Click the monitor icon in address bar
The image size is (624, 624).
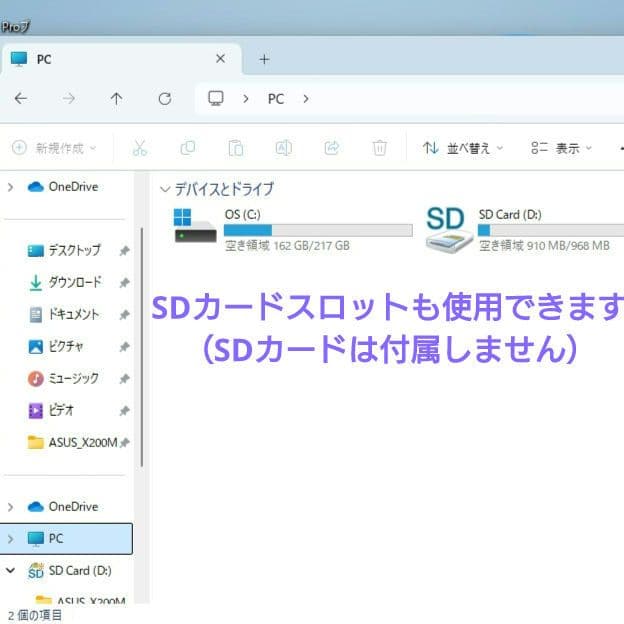(x=216, y=98)
